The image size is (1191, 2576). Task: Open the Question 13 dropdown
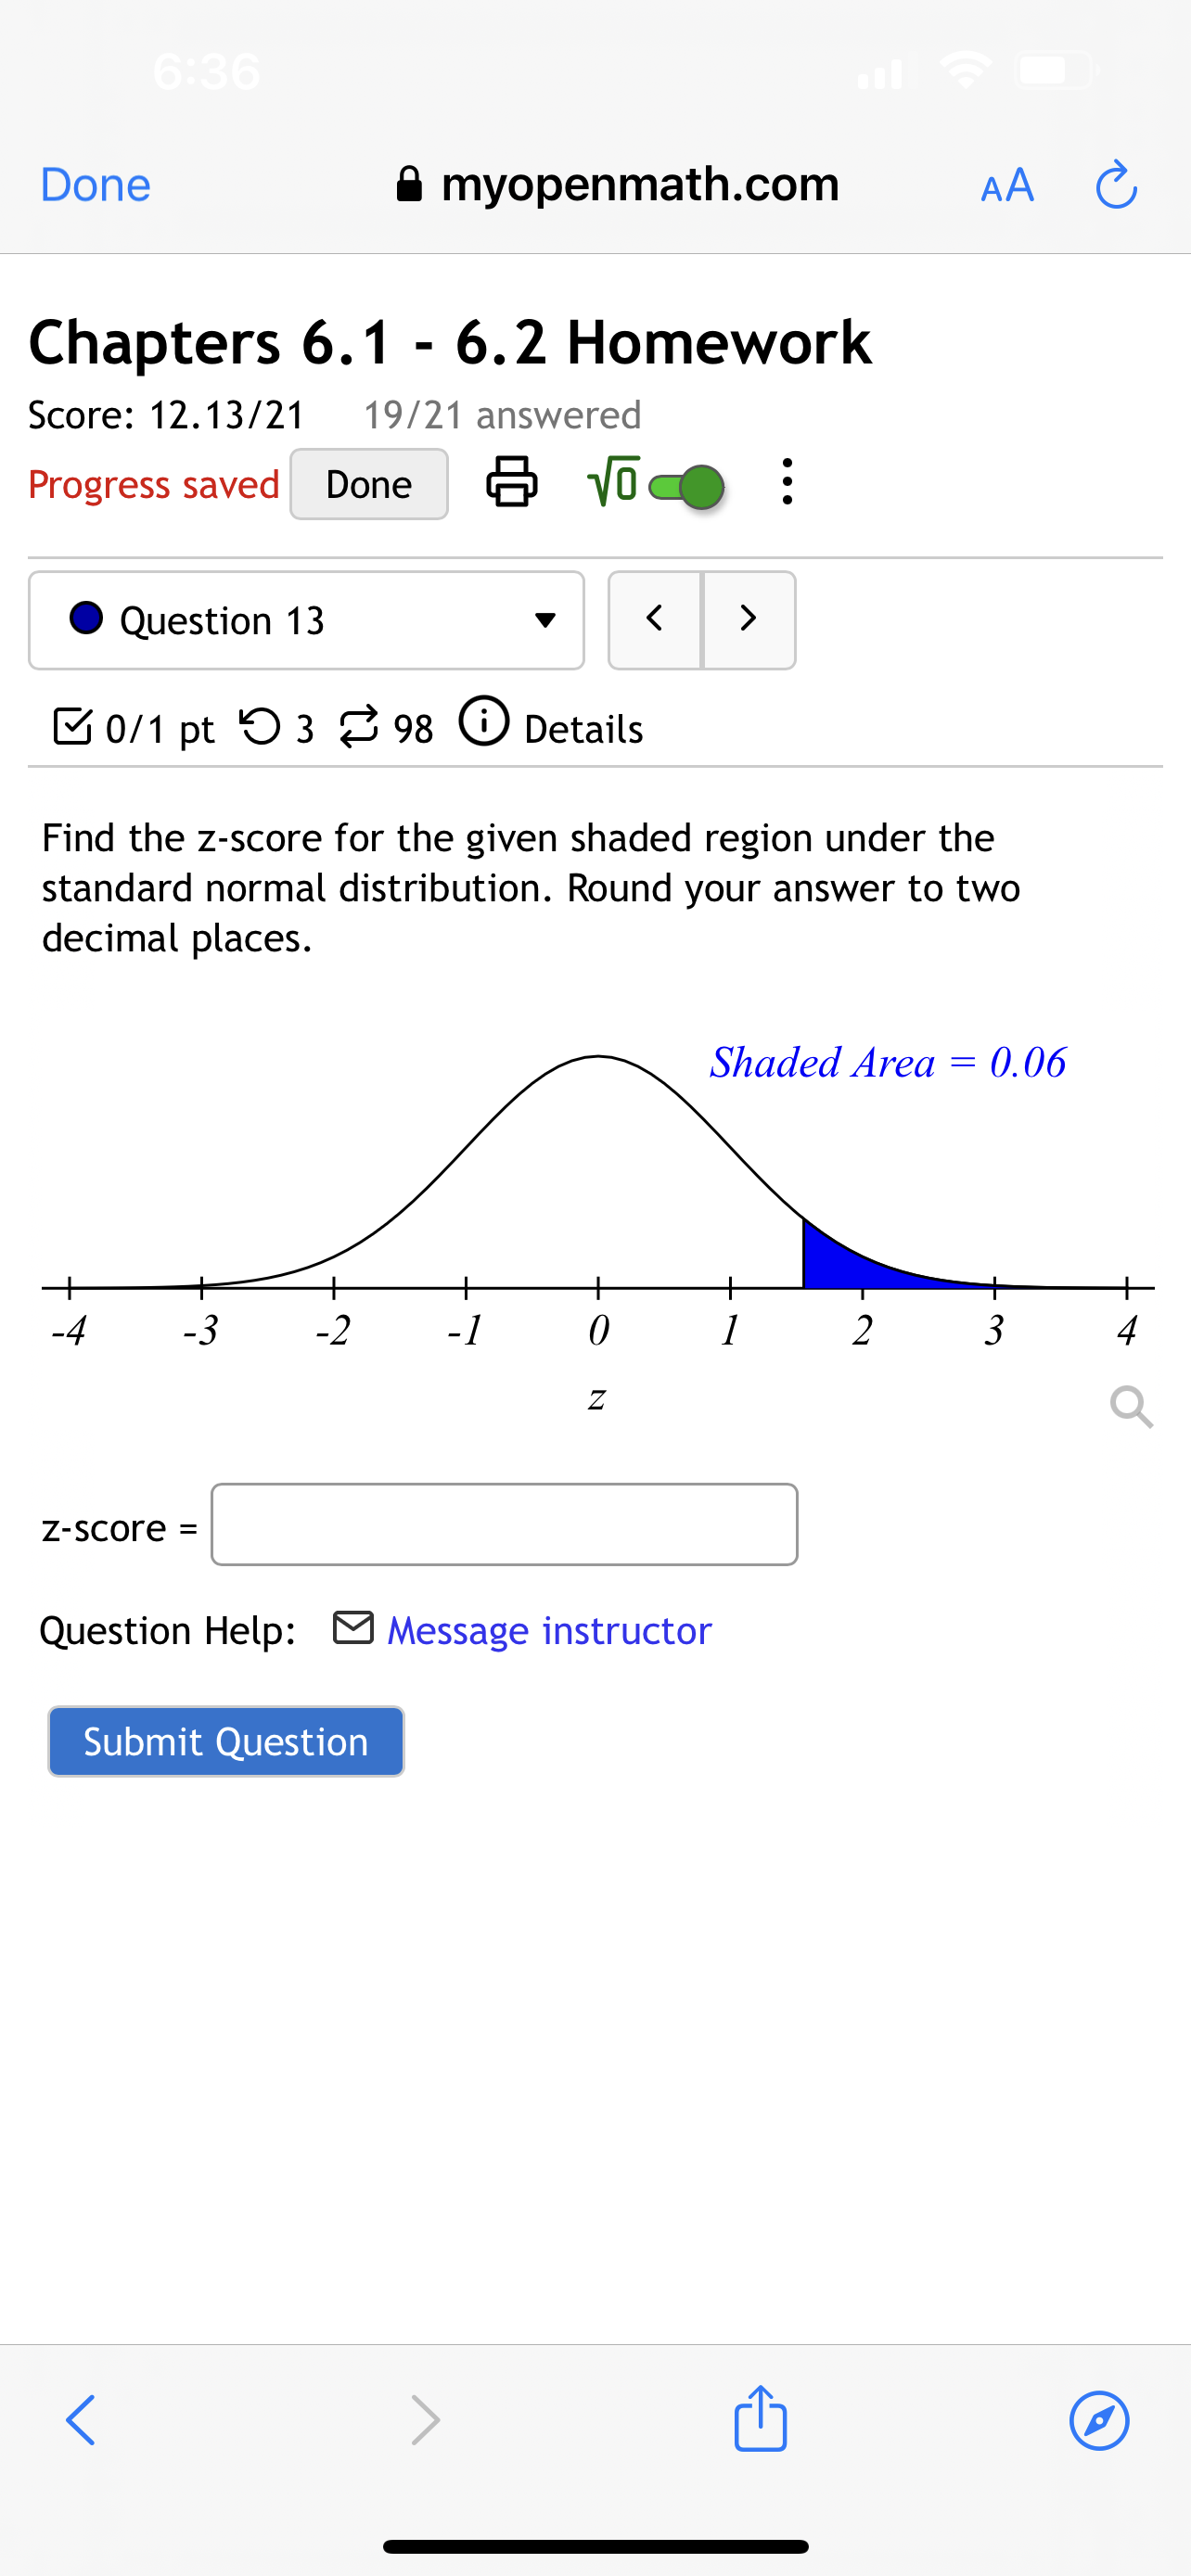545,619
